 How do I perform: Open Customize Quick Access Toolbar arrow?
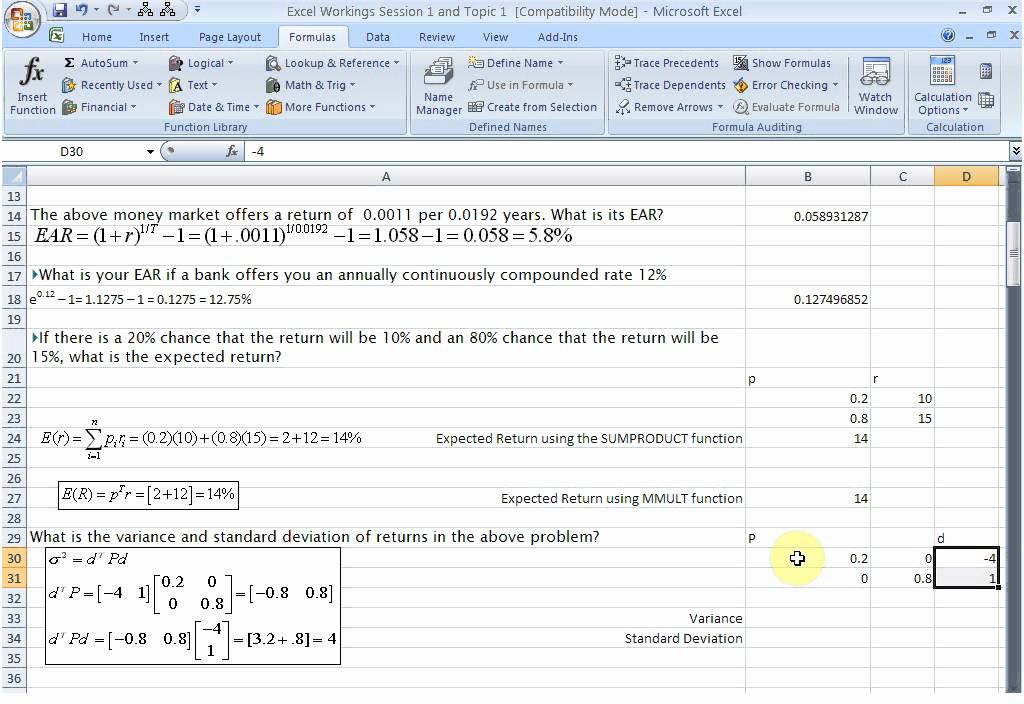pos(197,10)
